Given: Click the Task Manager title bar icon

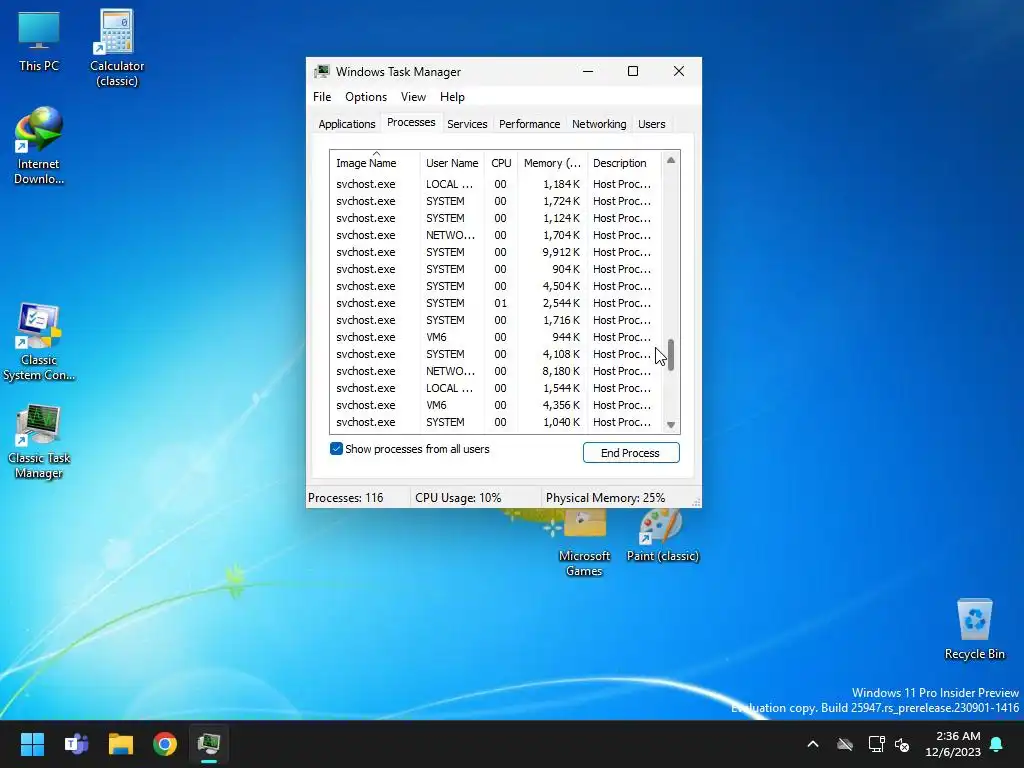Looking at the screenshot, I should click(321, 72).
